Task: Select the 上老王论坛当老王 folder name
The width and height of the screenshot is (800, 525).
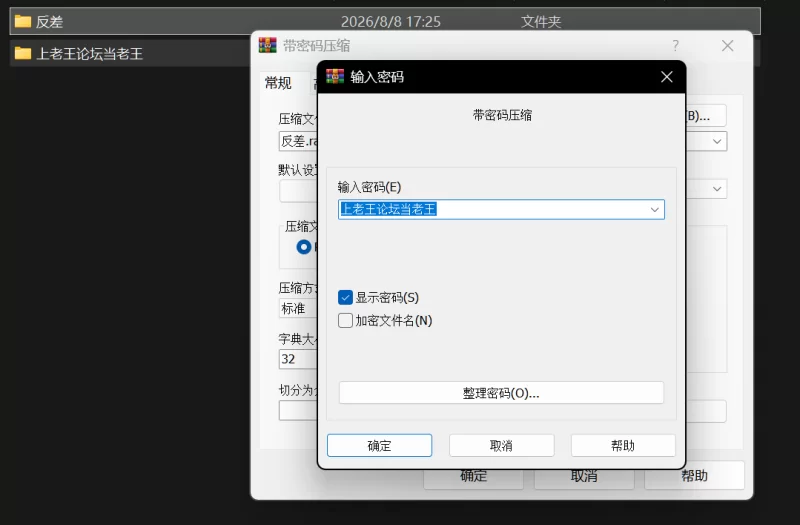Action: [90, 54]
